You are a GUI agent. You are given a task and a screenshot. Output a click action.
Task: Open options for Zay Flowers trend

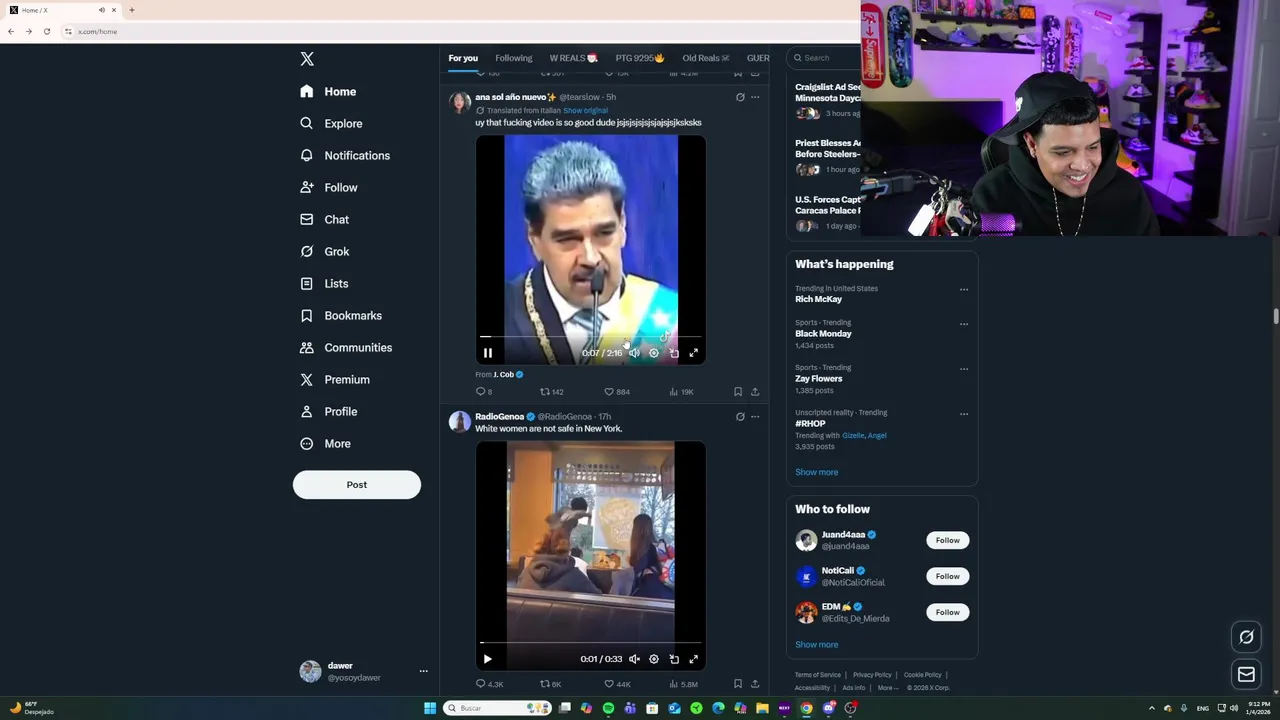964,369
